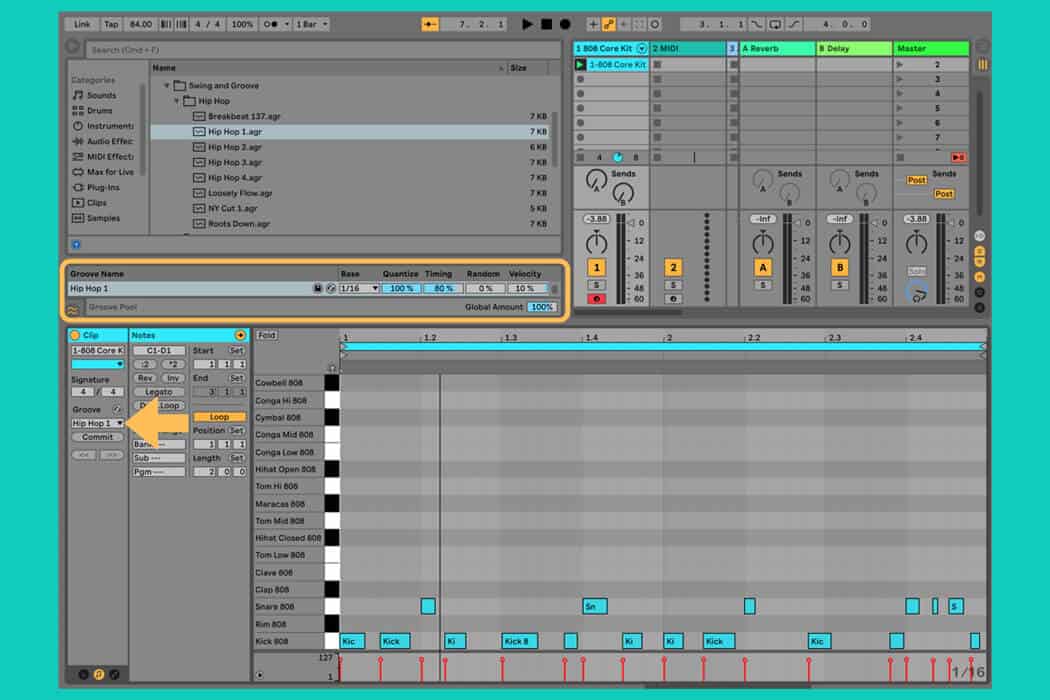Click the Drums category in browser

pyautogui.click(x=99, y=111)
